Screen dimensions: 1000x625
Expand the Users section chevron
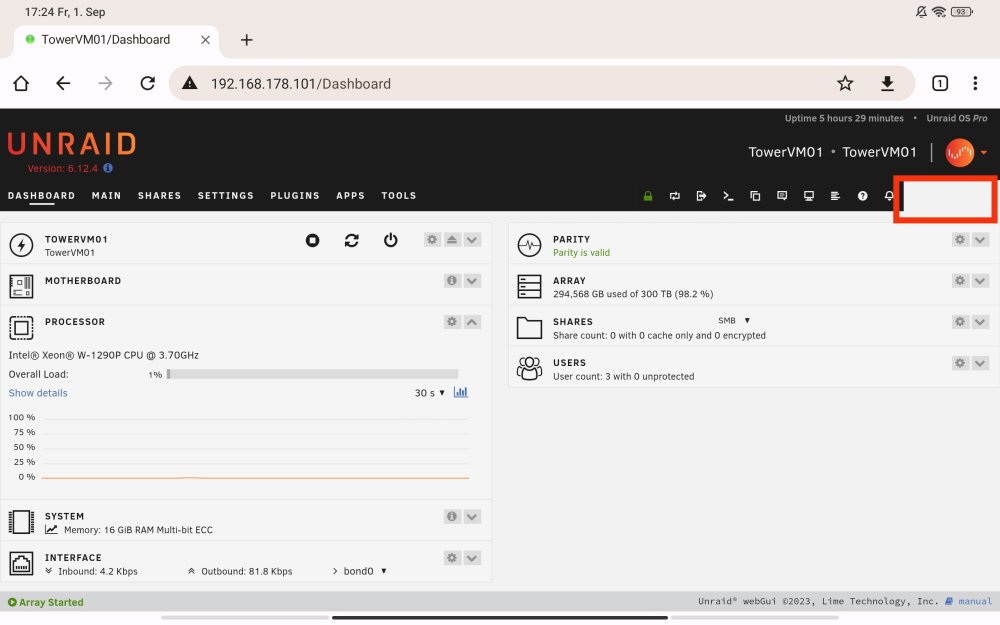(x=980, y=363)
